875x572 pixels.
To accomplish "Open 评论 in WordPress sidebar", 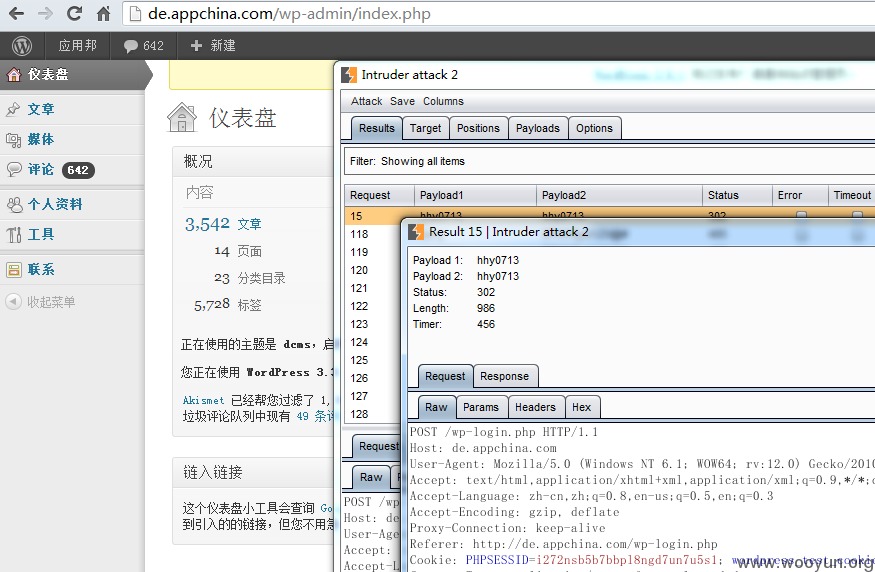I will tap(41, 170).
